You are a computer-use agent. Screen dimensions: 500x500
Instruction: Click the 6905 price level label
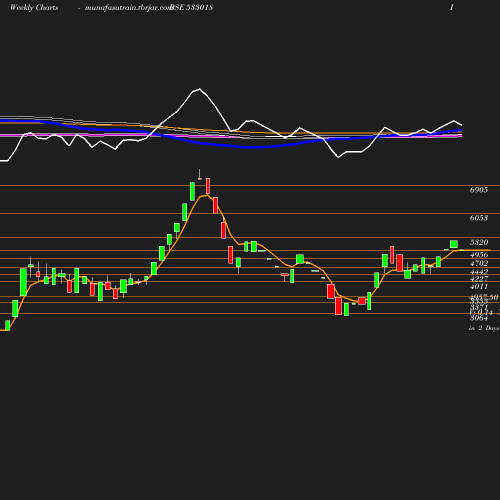tap(479, 190)
